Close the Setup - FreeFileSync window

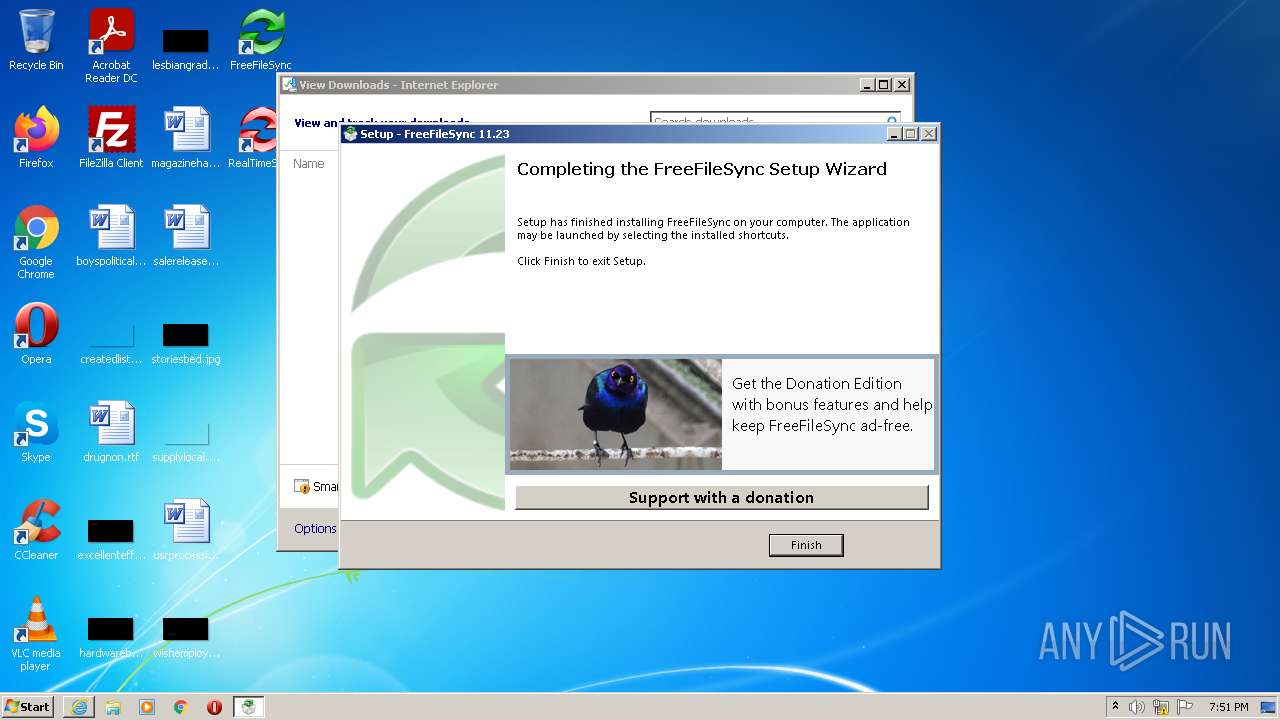pyautogui.click(x=928, y=133)
